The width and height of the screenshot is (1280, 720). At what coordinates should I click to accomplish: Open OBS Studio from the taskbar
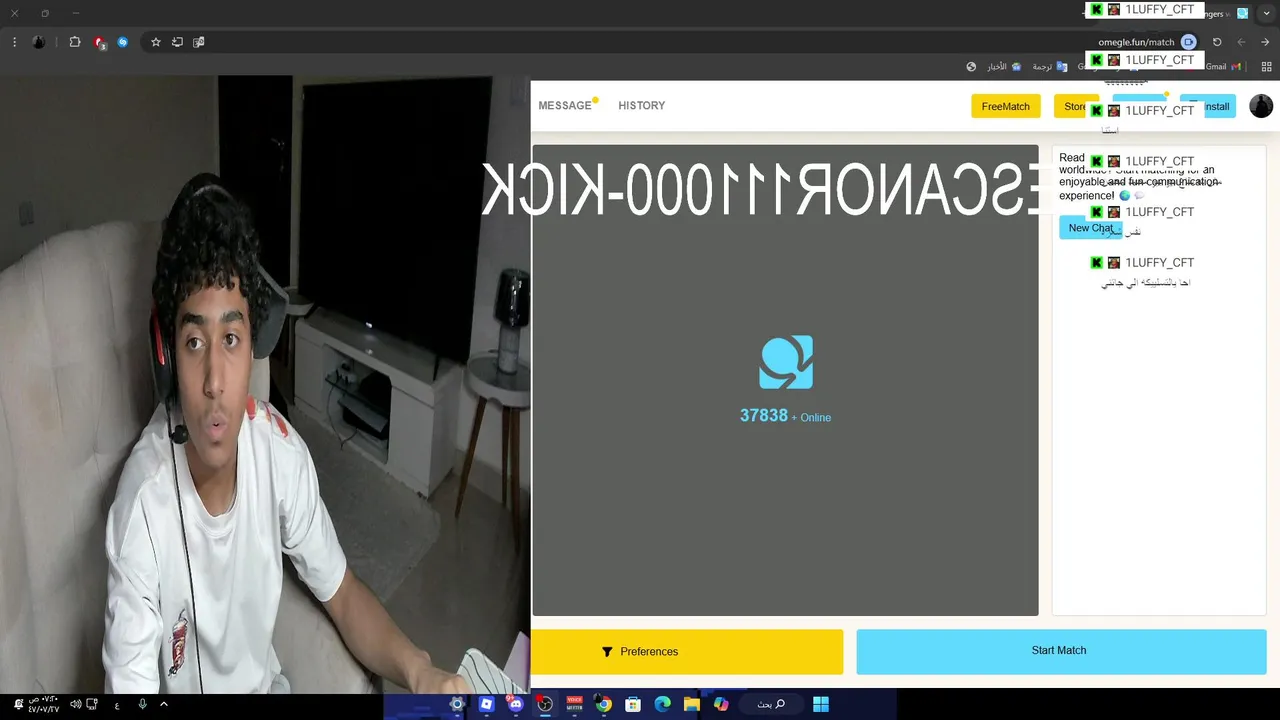pos(545,705)
